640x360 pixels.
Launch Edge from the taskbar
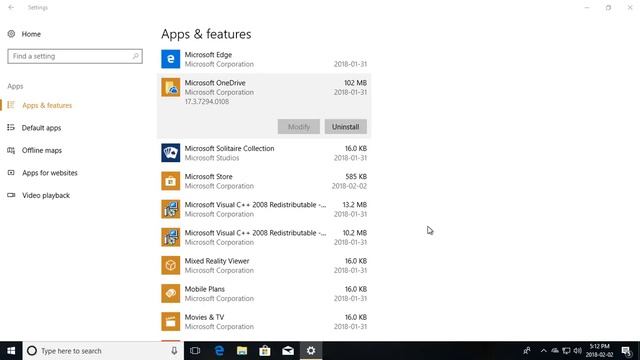(x=219, y=351)
